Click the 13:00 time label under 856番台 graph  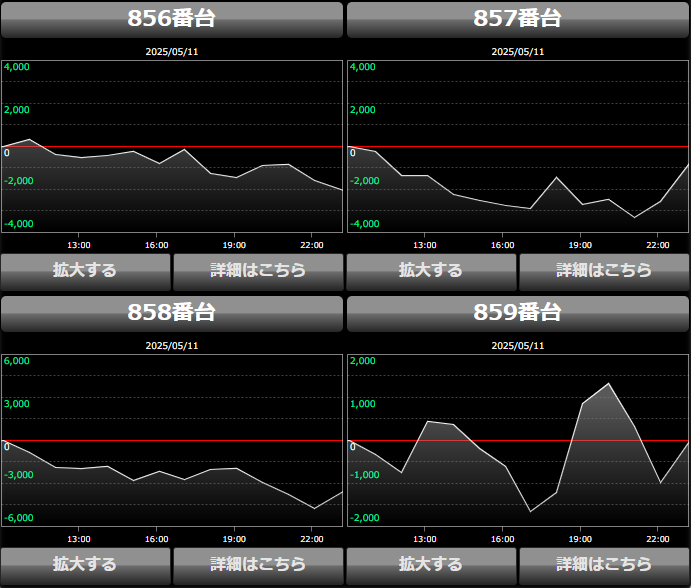[78, 245]
